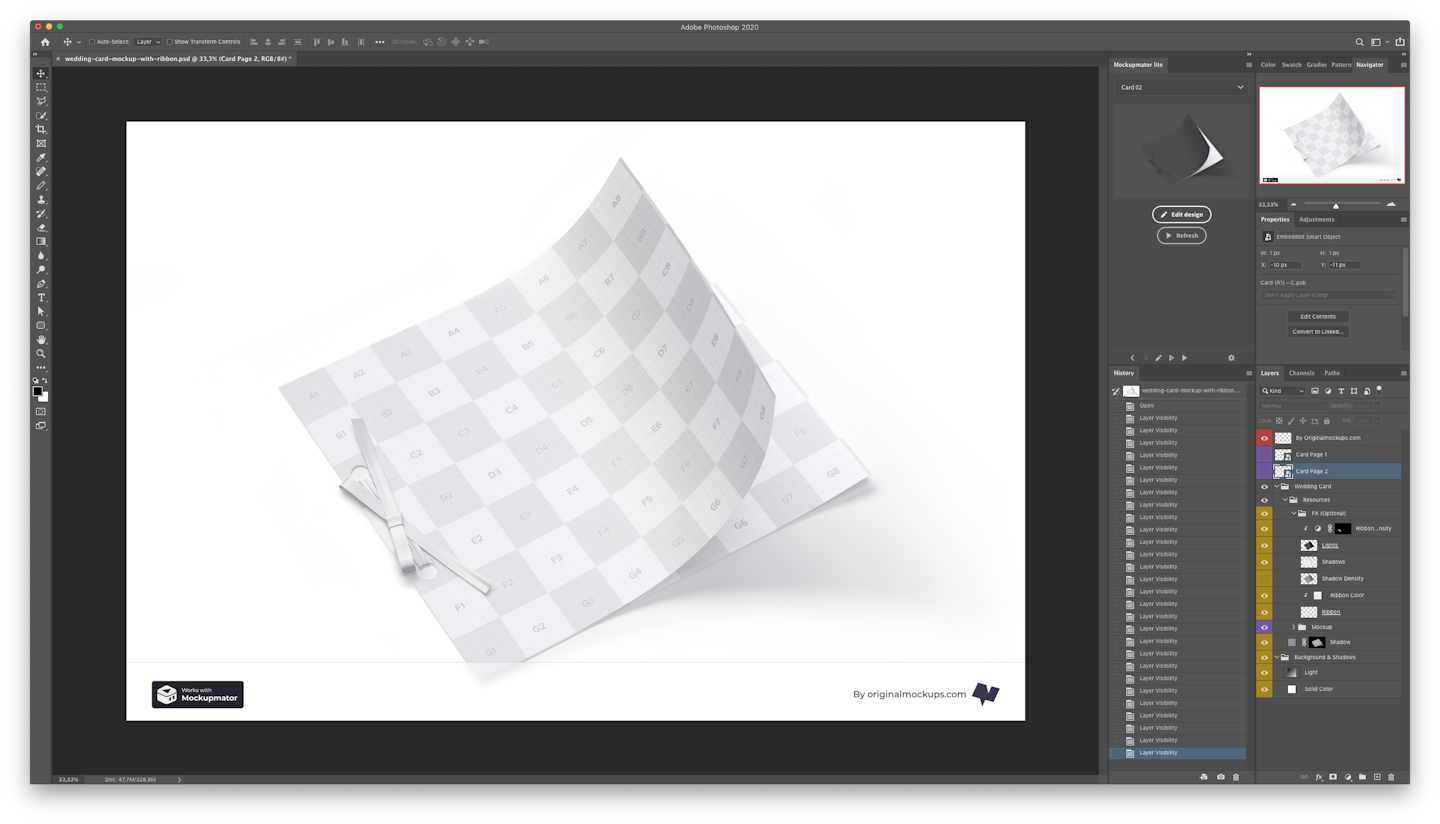Select the Crop tool
1440x824 pixels.
click(41, 129)
